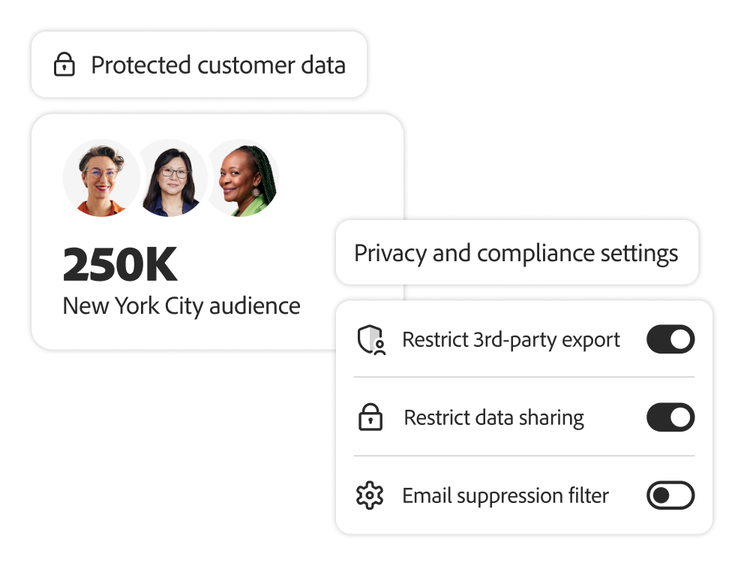
Task: Click New York City audience text
Action: point(181,305)
